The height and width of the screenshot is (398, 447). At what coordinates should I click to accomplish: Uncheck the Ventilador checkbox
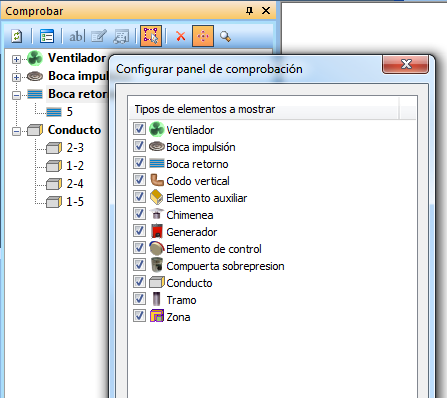coord(139,129)
